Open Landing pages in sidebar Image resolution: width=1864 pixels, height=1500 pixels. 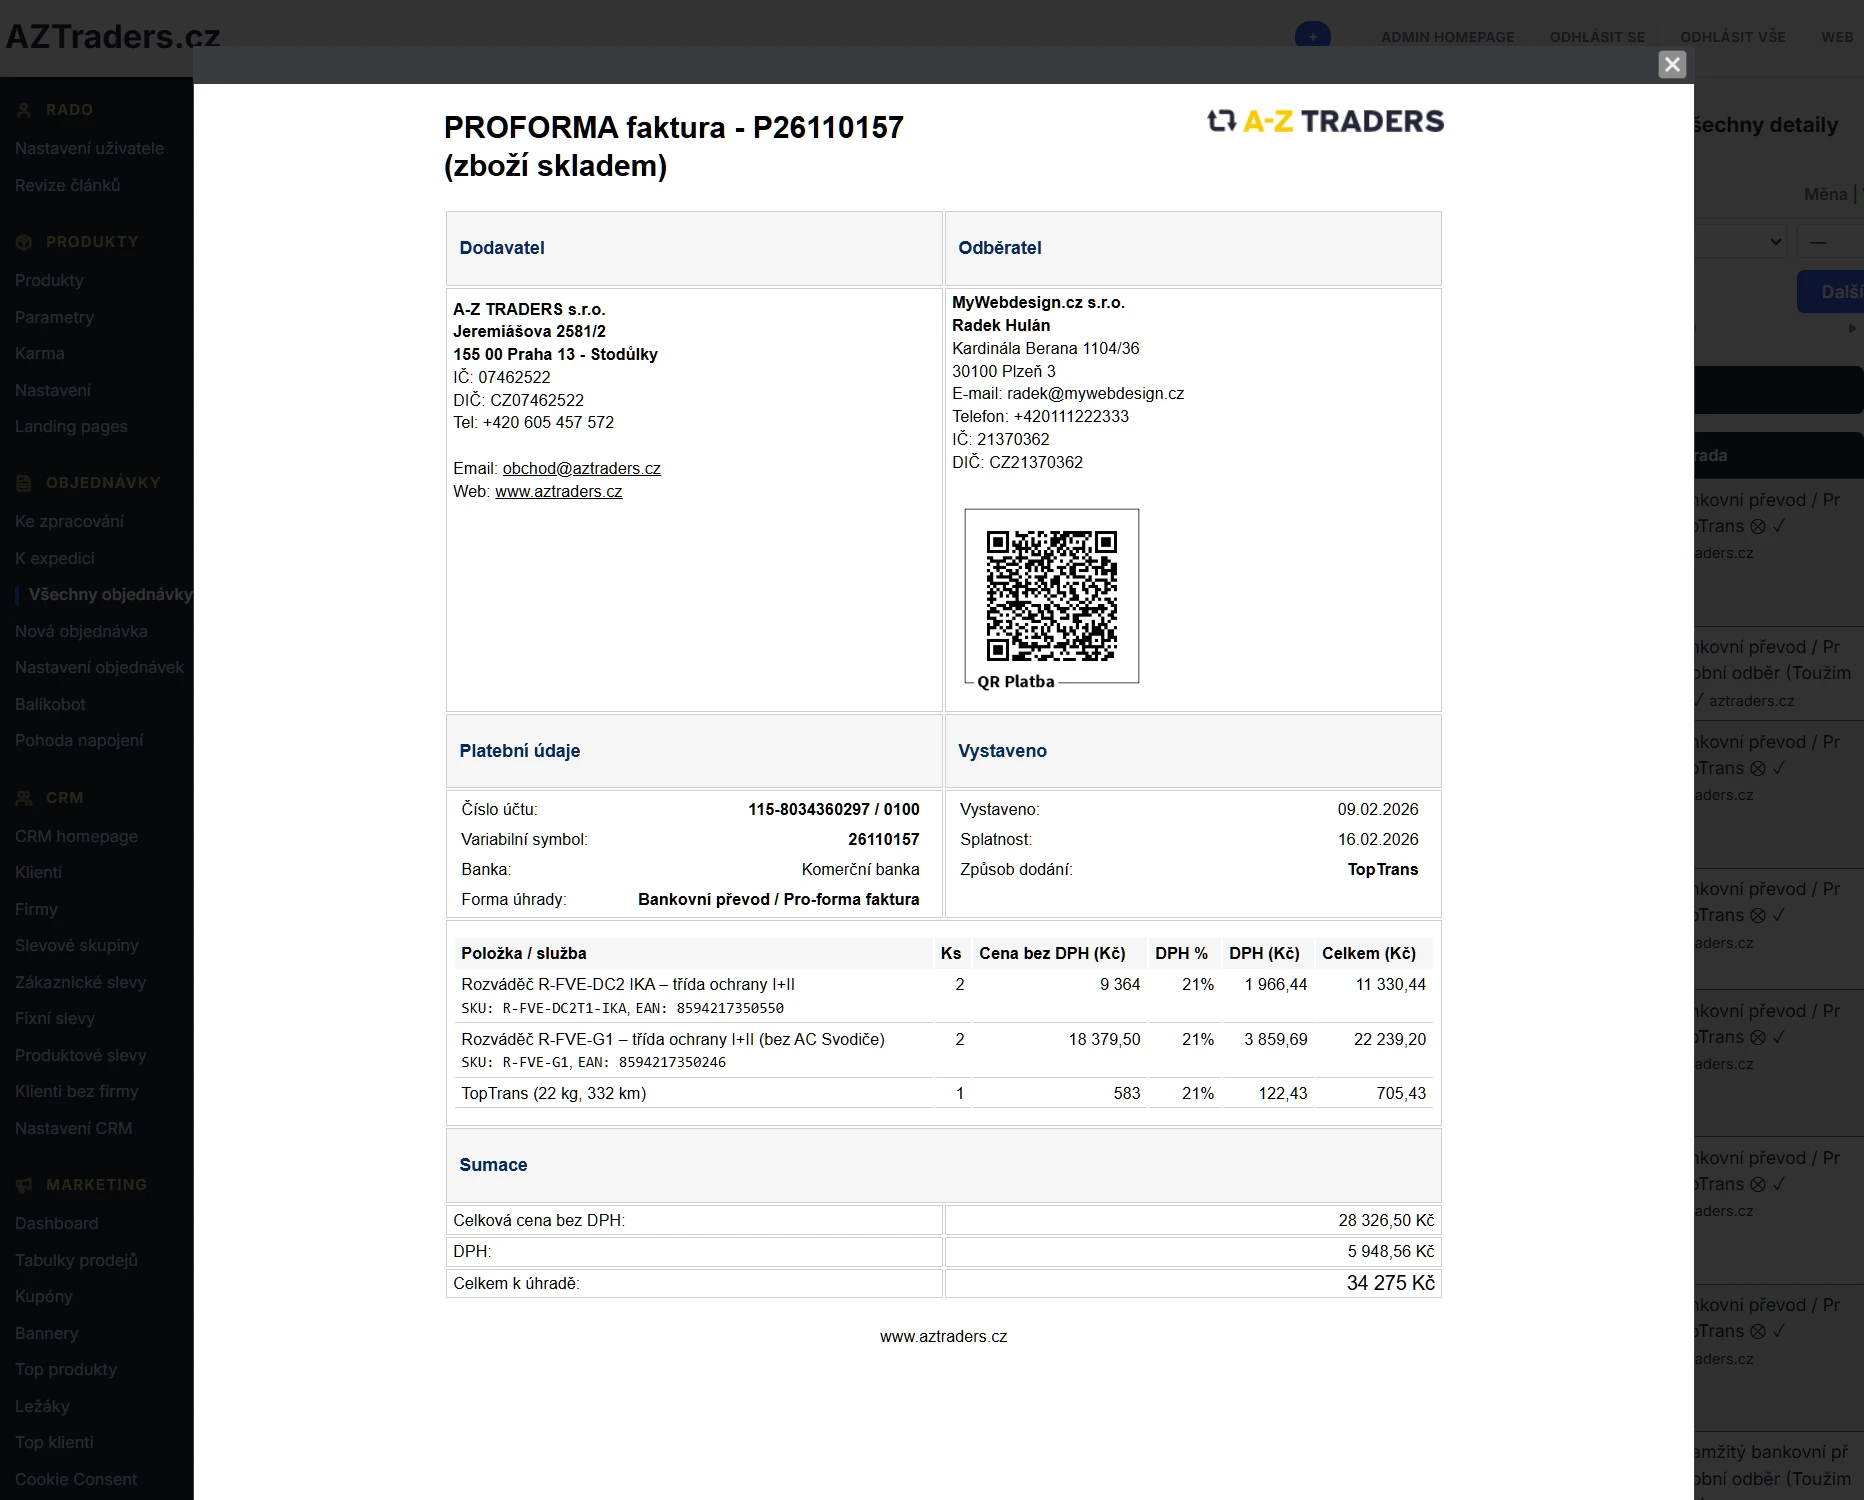(x=71, y=426)
